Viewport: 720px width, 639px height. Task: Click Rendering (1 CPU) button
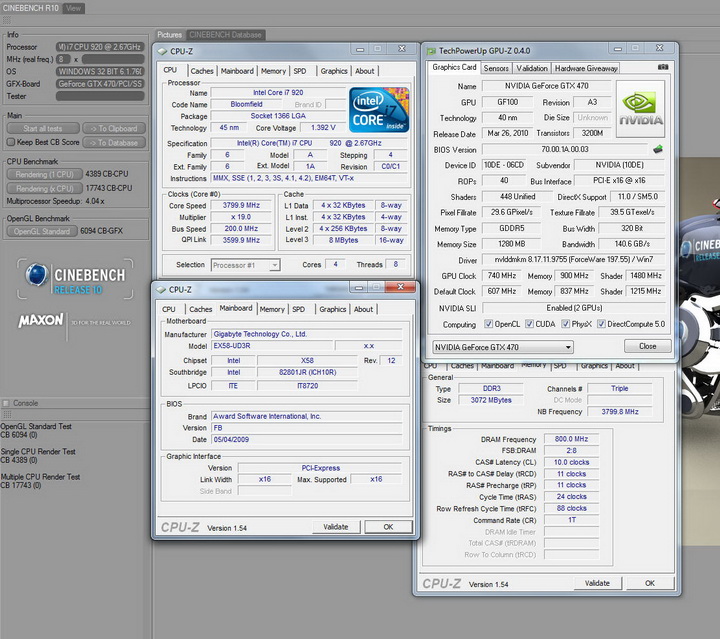click(x=45, y=174)
